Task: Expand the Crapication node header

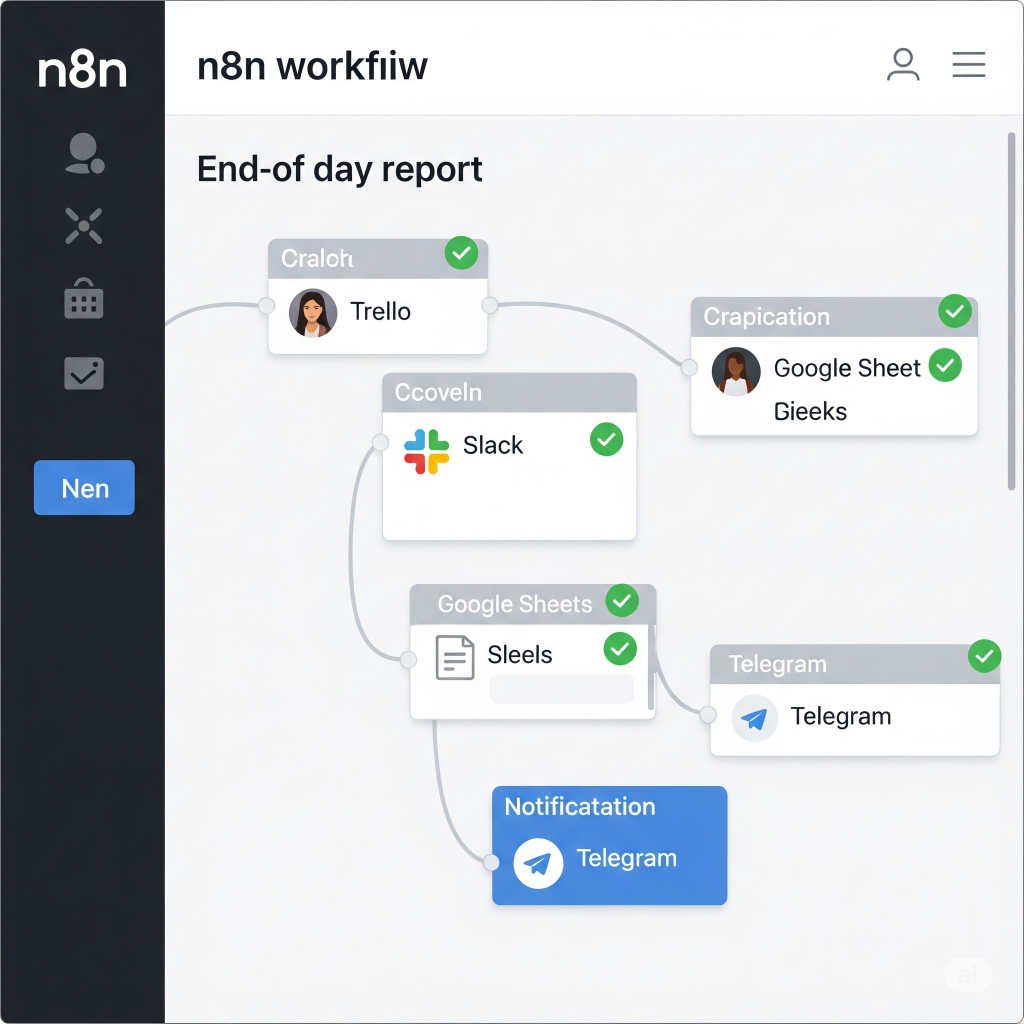Action: pos(766,317)
